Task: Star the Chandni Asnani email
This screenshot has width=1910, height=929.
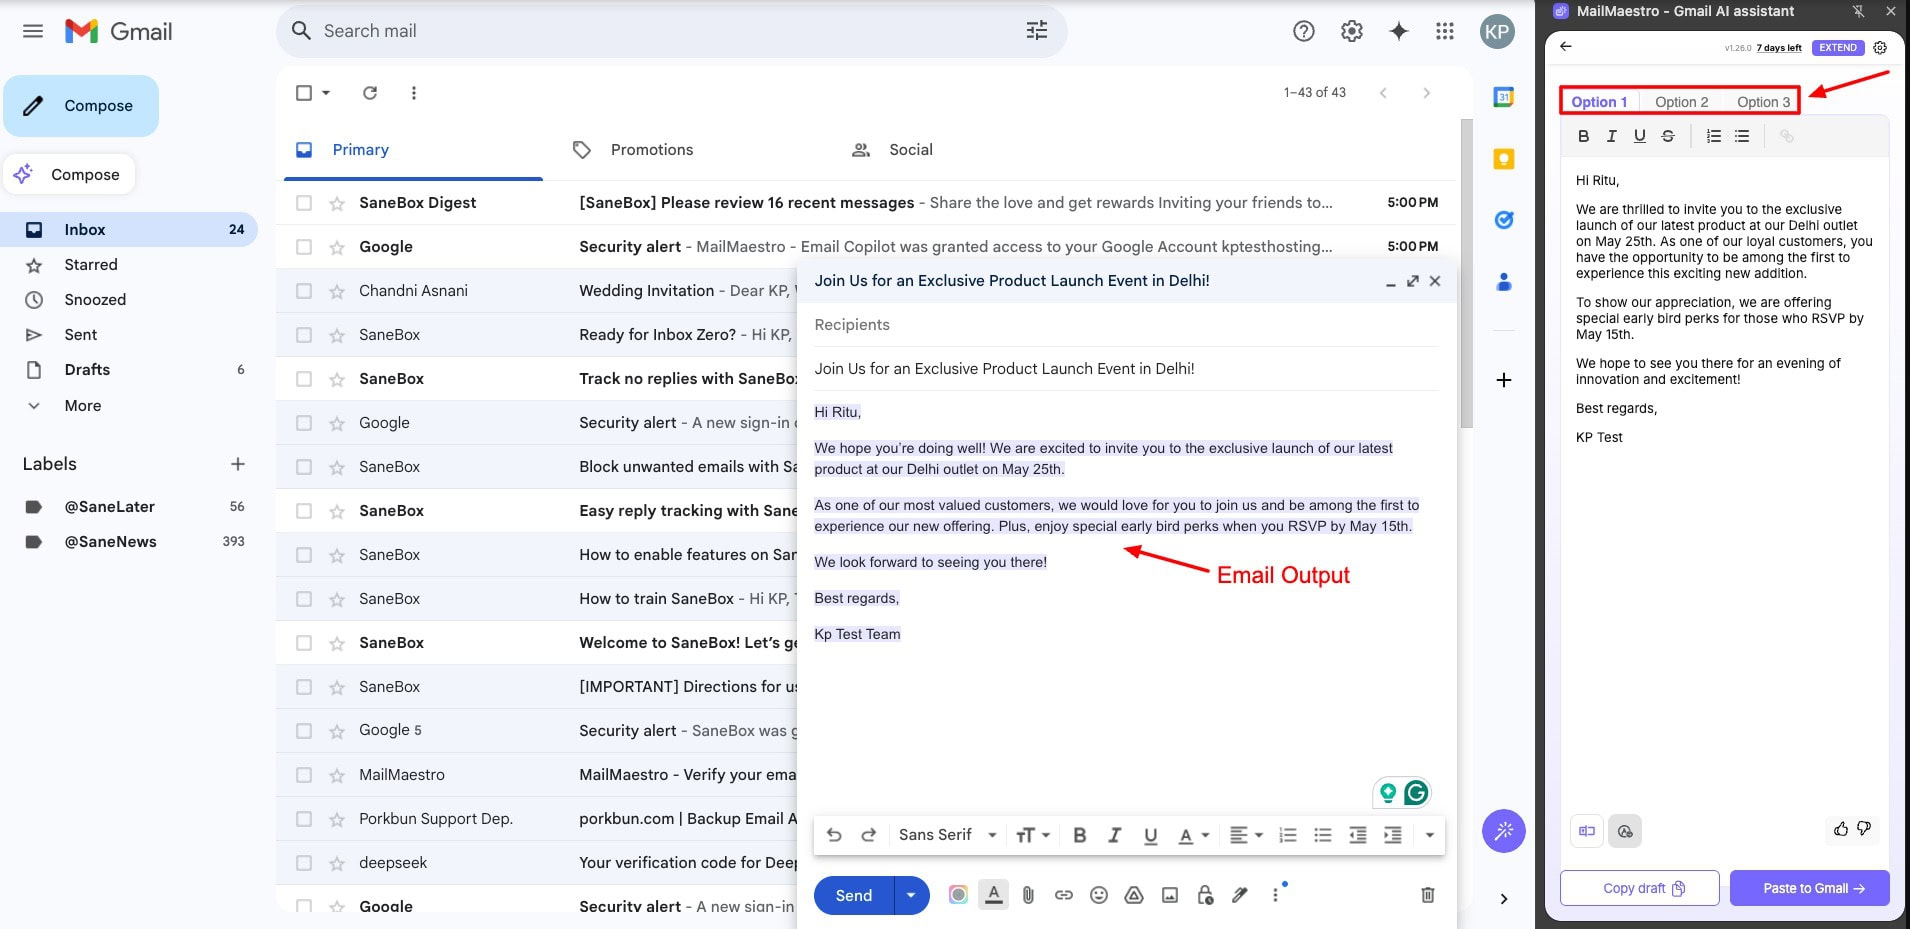Action: (x=337, y=291)
